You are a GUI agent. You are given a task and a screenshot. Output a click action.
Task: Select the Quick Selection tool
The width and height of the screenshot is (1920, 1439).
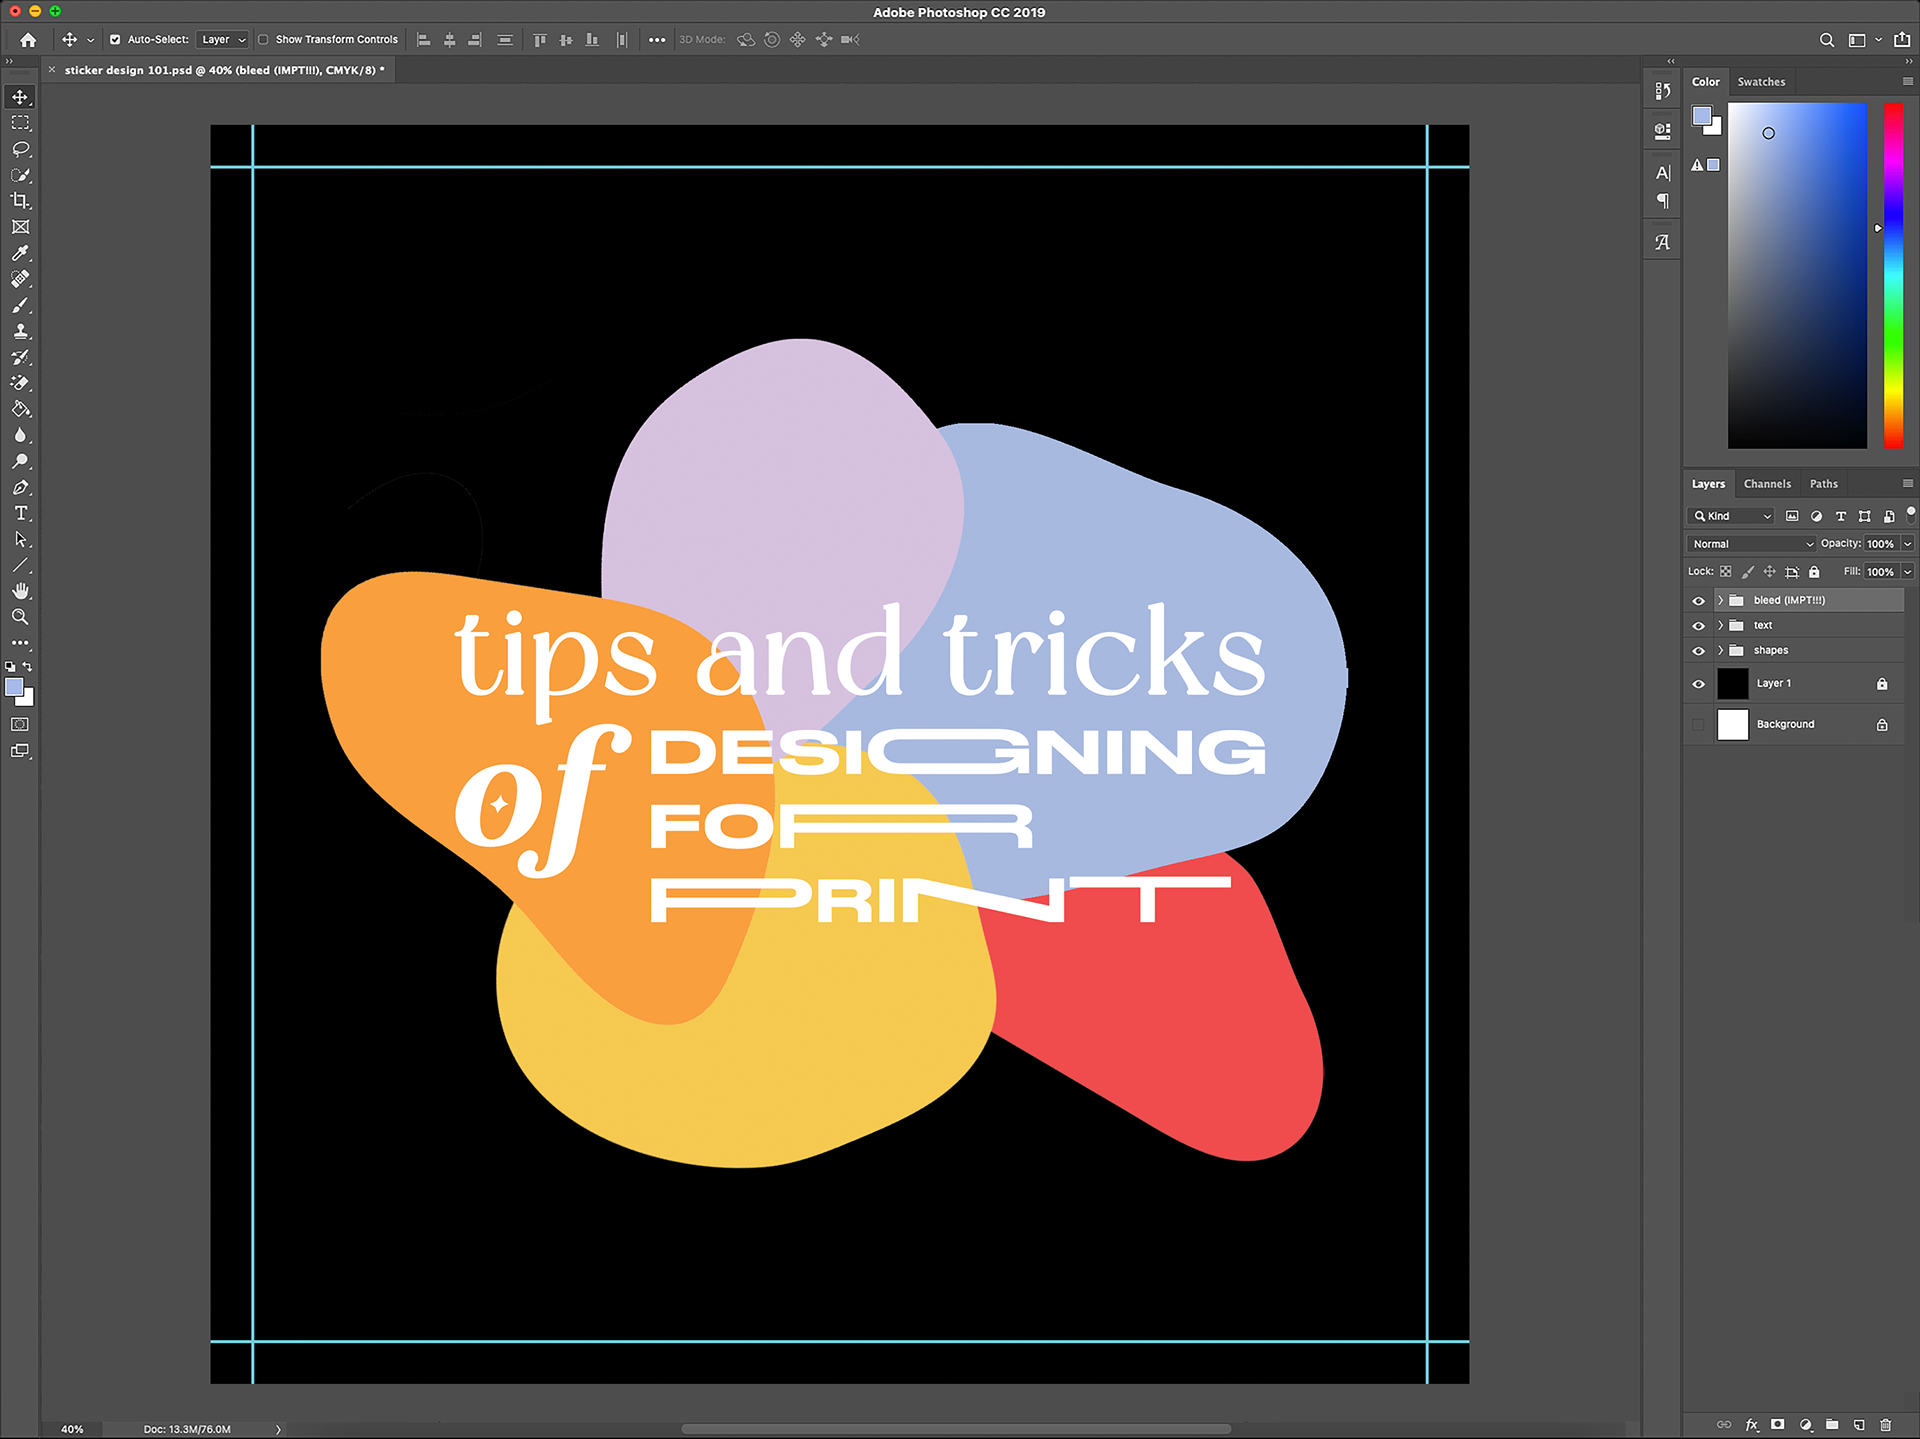click(20, 175)
